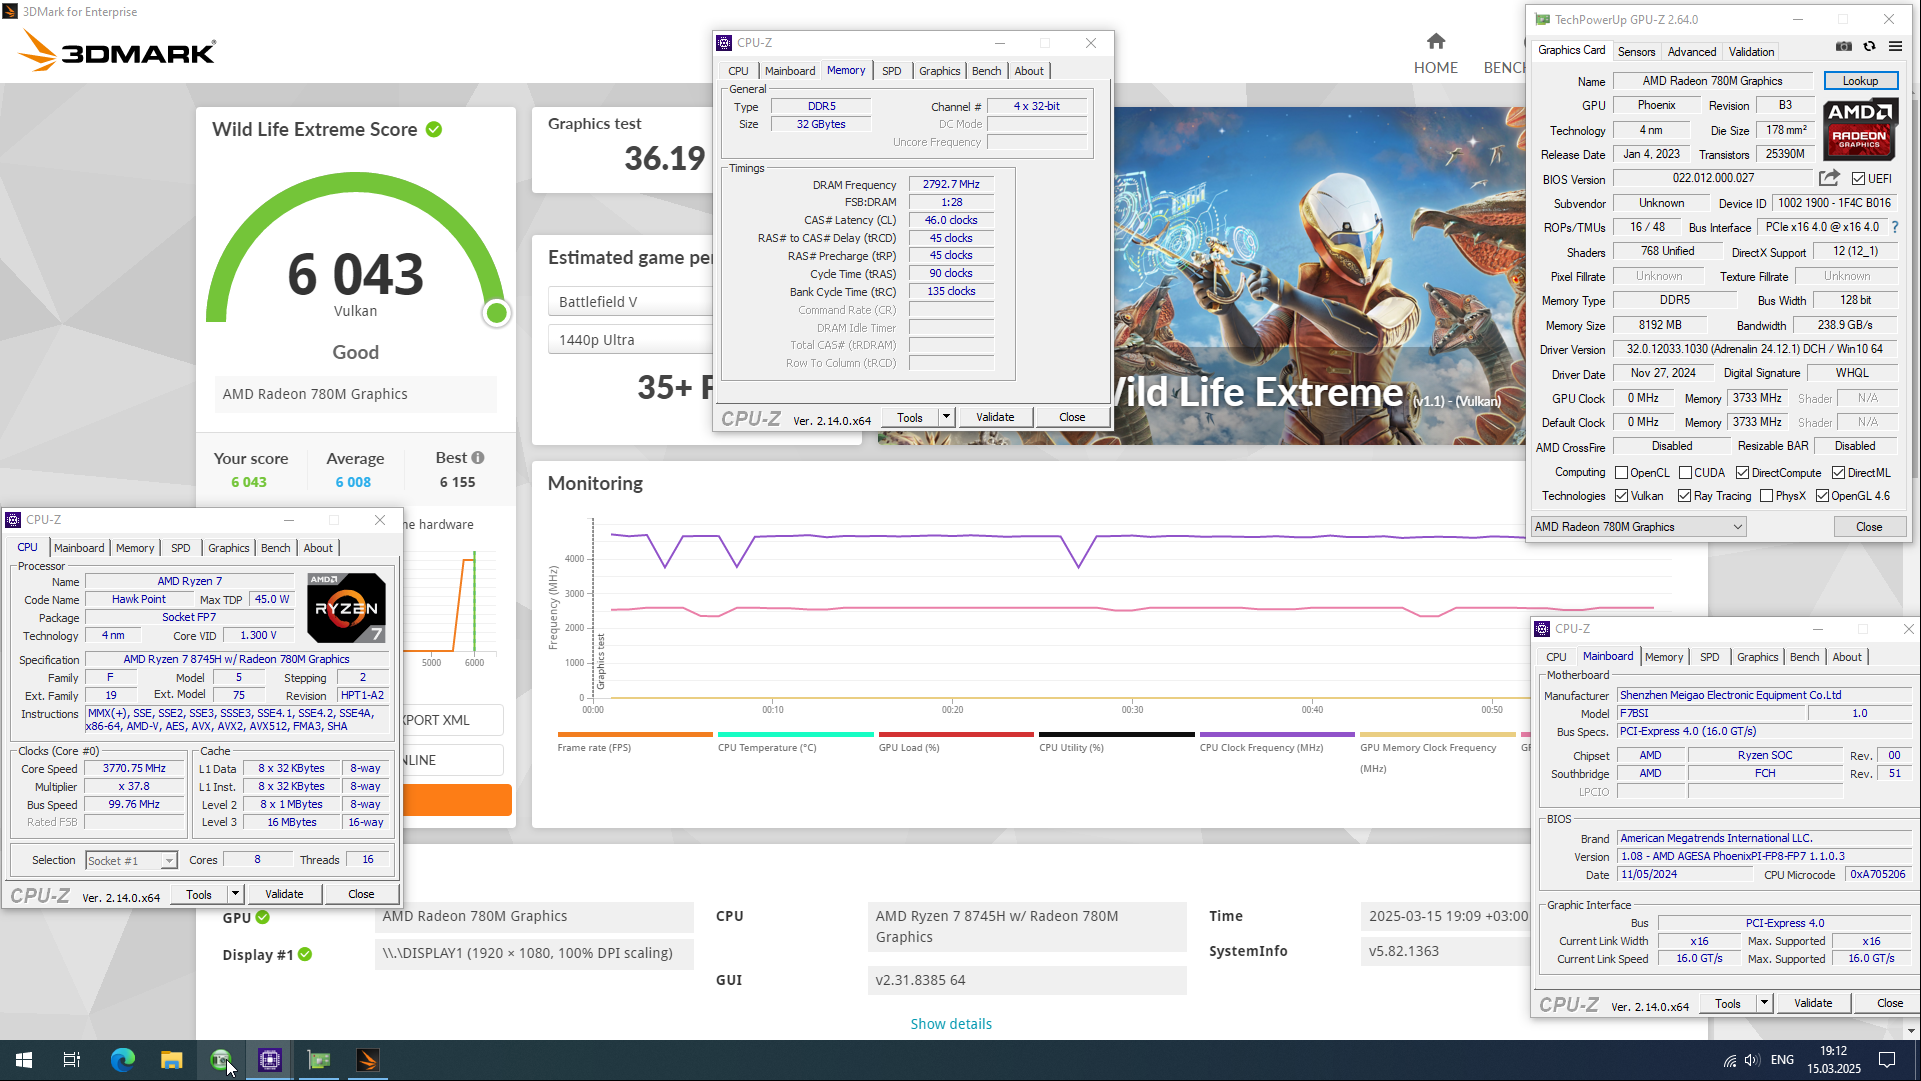
Task: Toggle the DirectML checkbox
Action: coord(1838,473)
